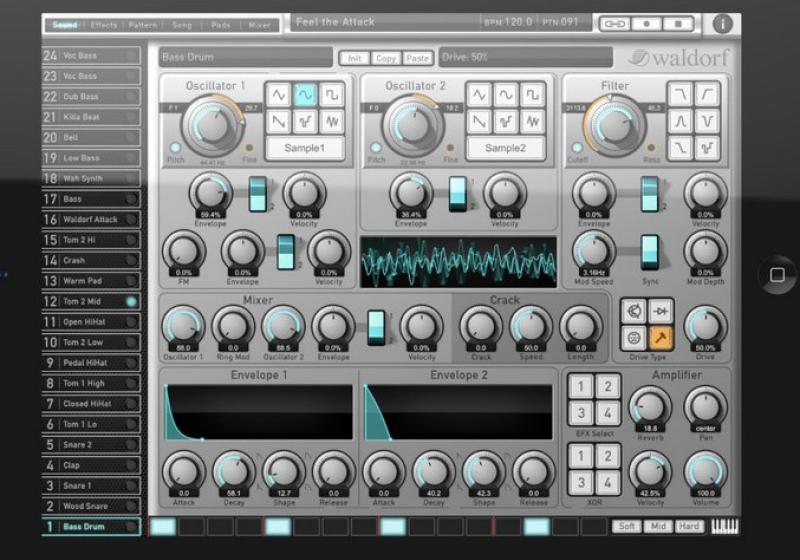Toggle Oscillator 1 envelope 1/2 switch
The image size is (800, 560).
click(x=258, y=192)
